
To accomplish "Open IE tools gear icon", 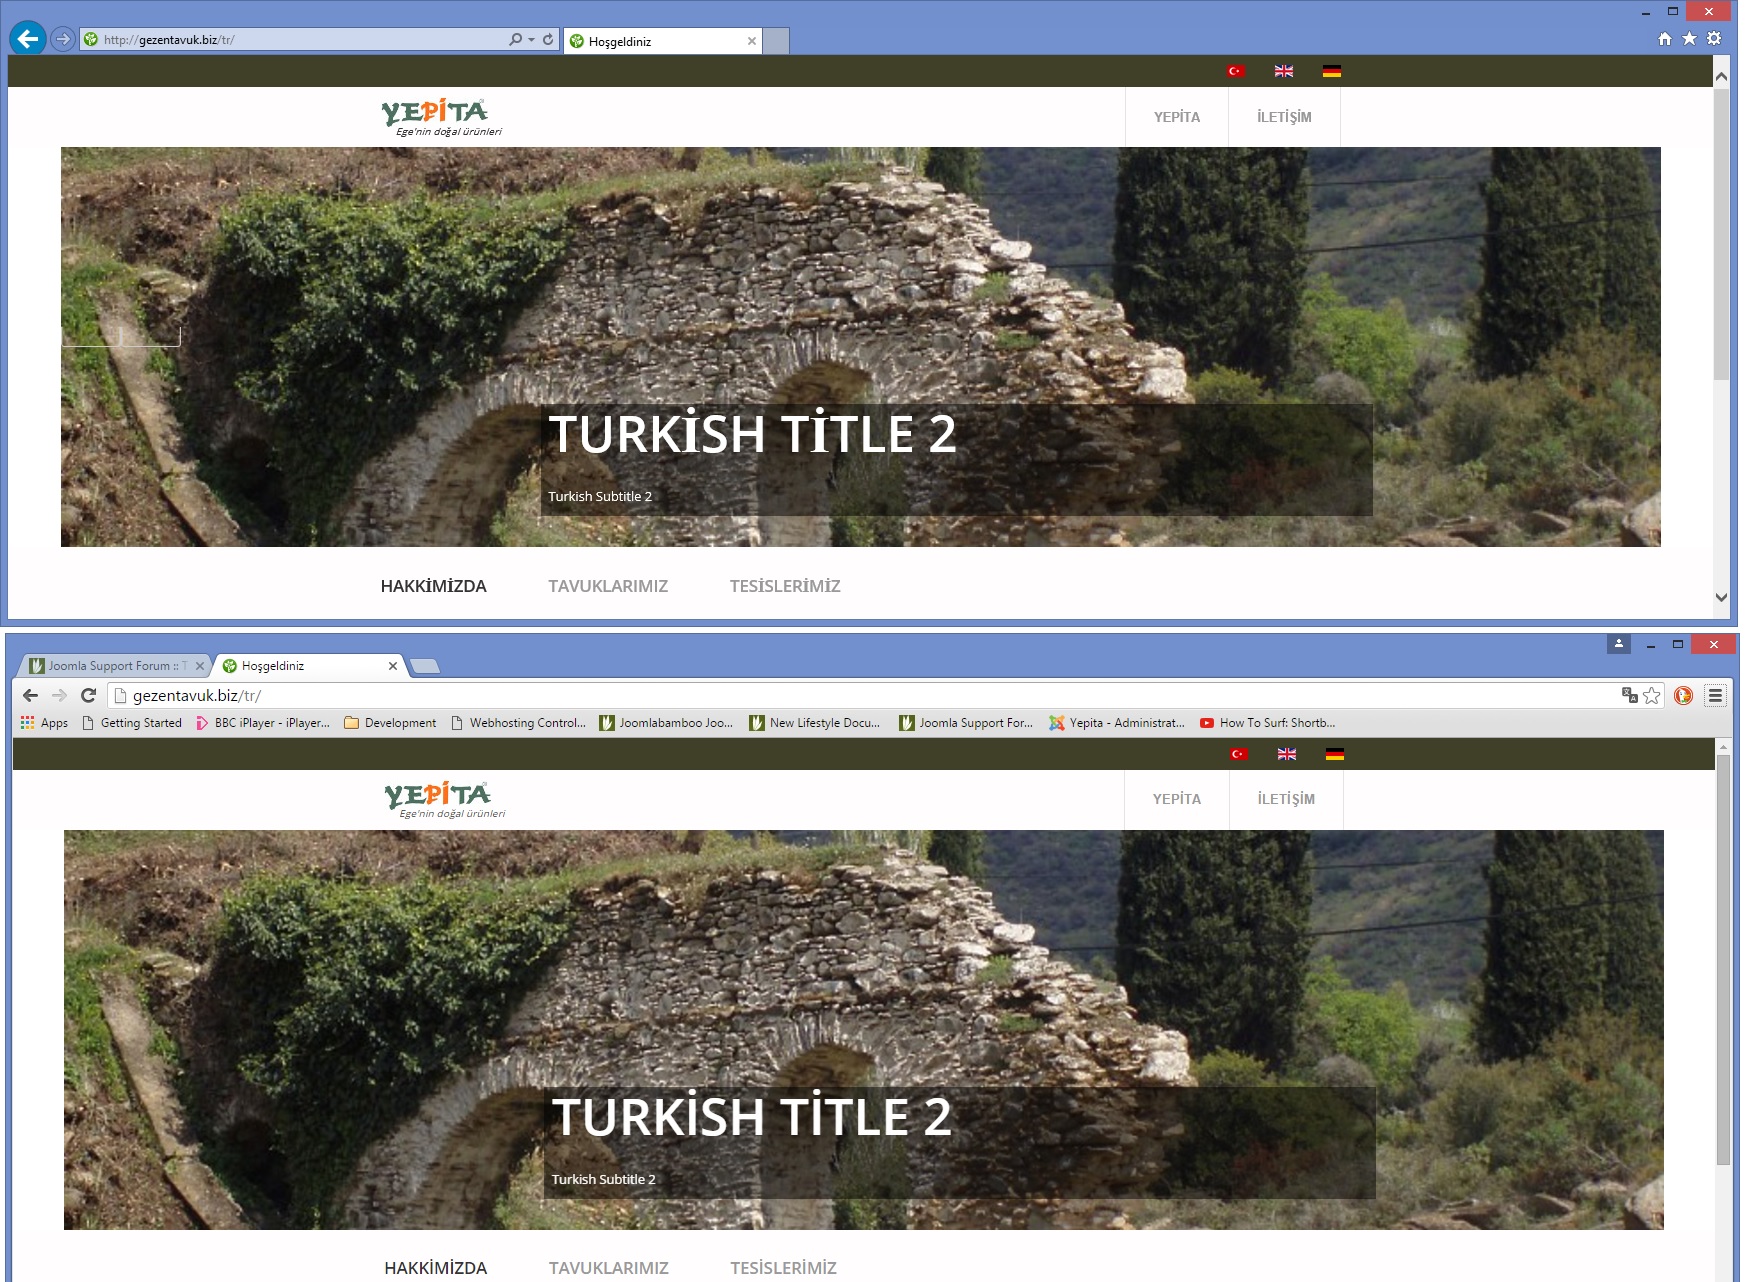I will click(1714, 39).
